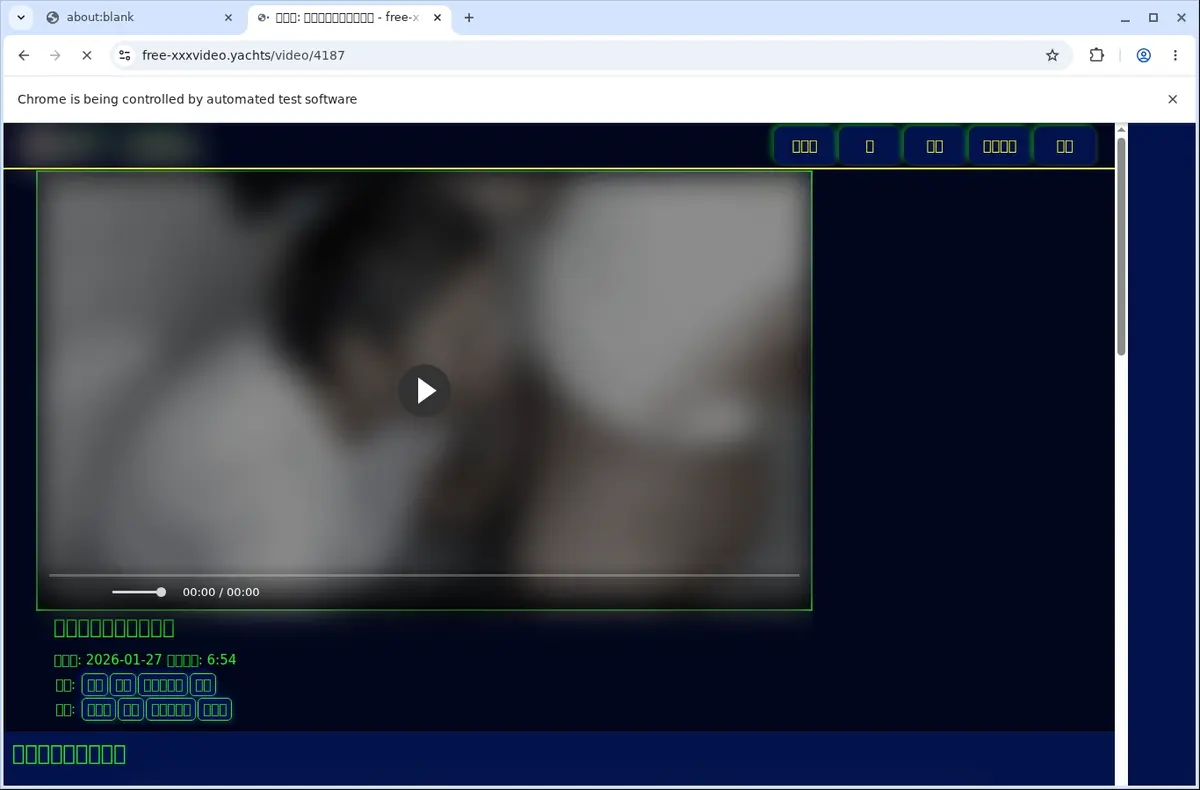The image size is (1200, 790).
Task: Play the video with center play button
Action: [x=425, y=390]
